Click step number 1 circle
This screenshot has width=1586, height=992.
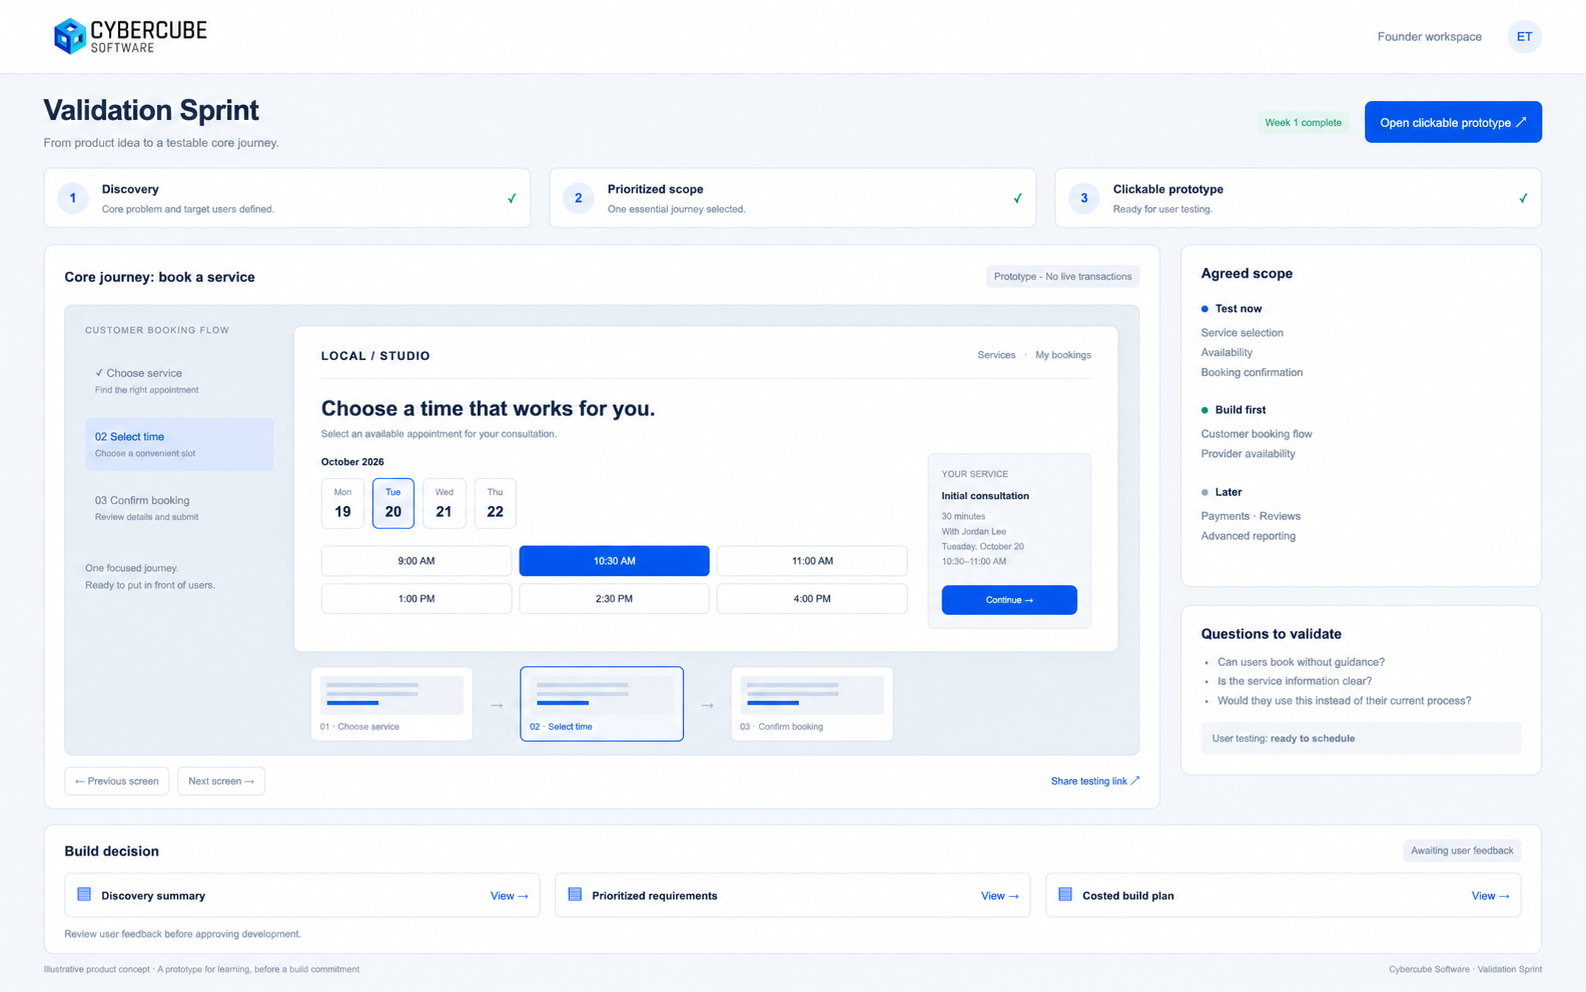point(73,198)
